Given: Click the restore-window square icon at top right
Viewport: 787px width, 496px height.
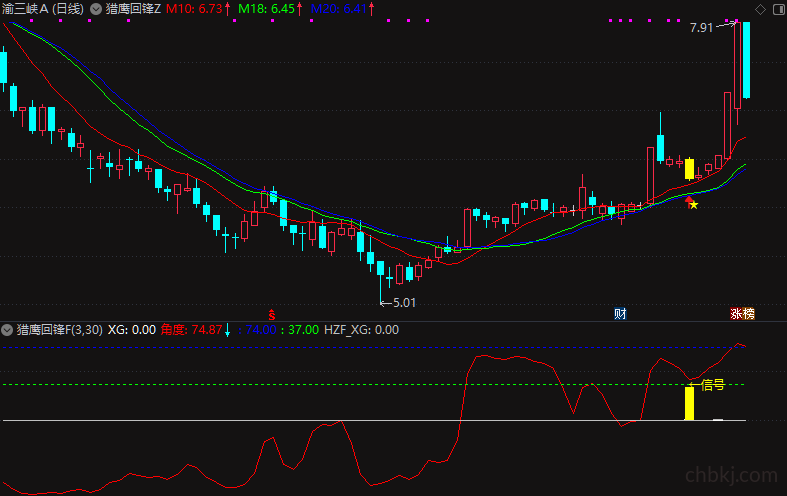Looking at the screenshot, I should [x=779, y=9].
